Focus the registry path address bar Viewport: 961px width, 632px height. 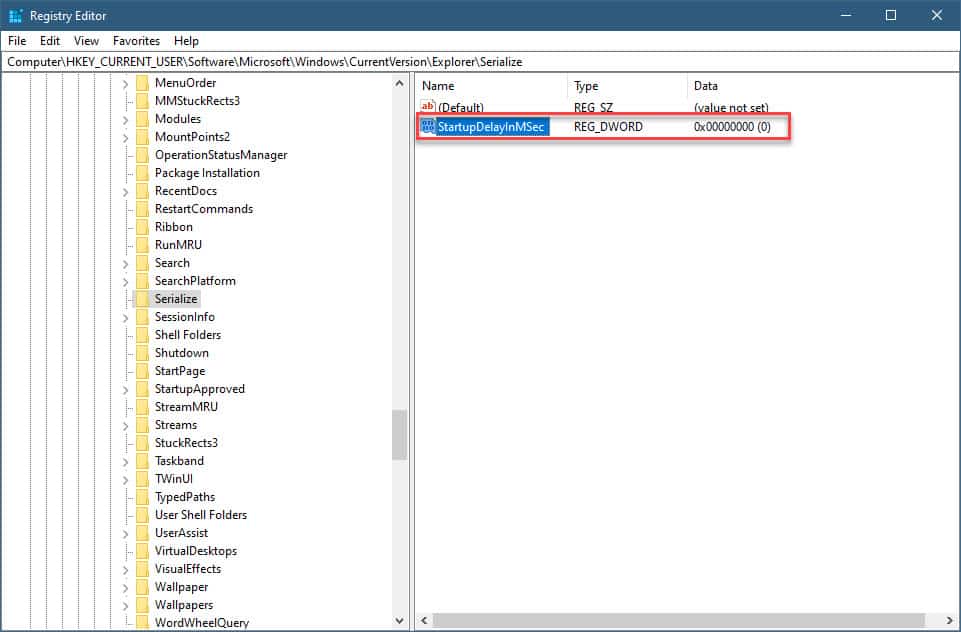tap(480, 62)
